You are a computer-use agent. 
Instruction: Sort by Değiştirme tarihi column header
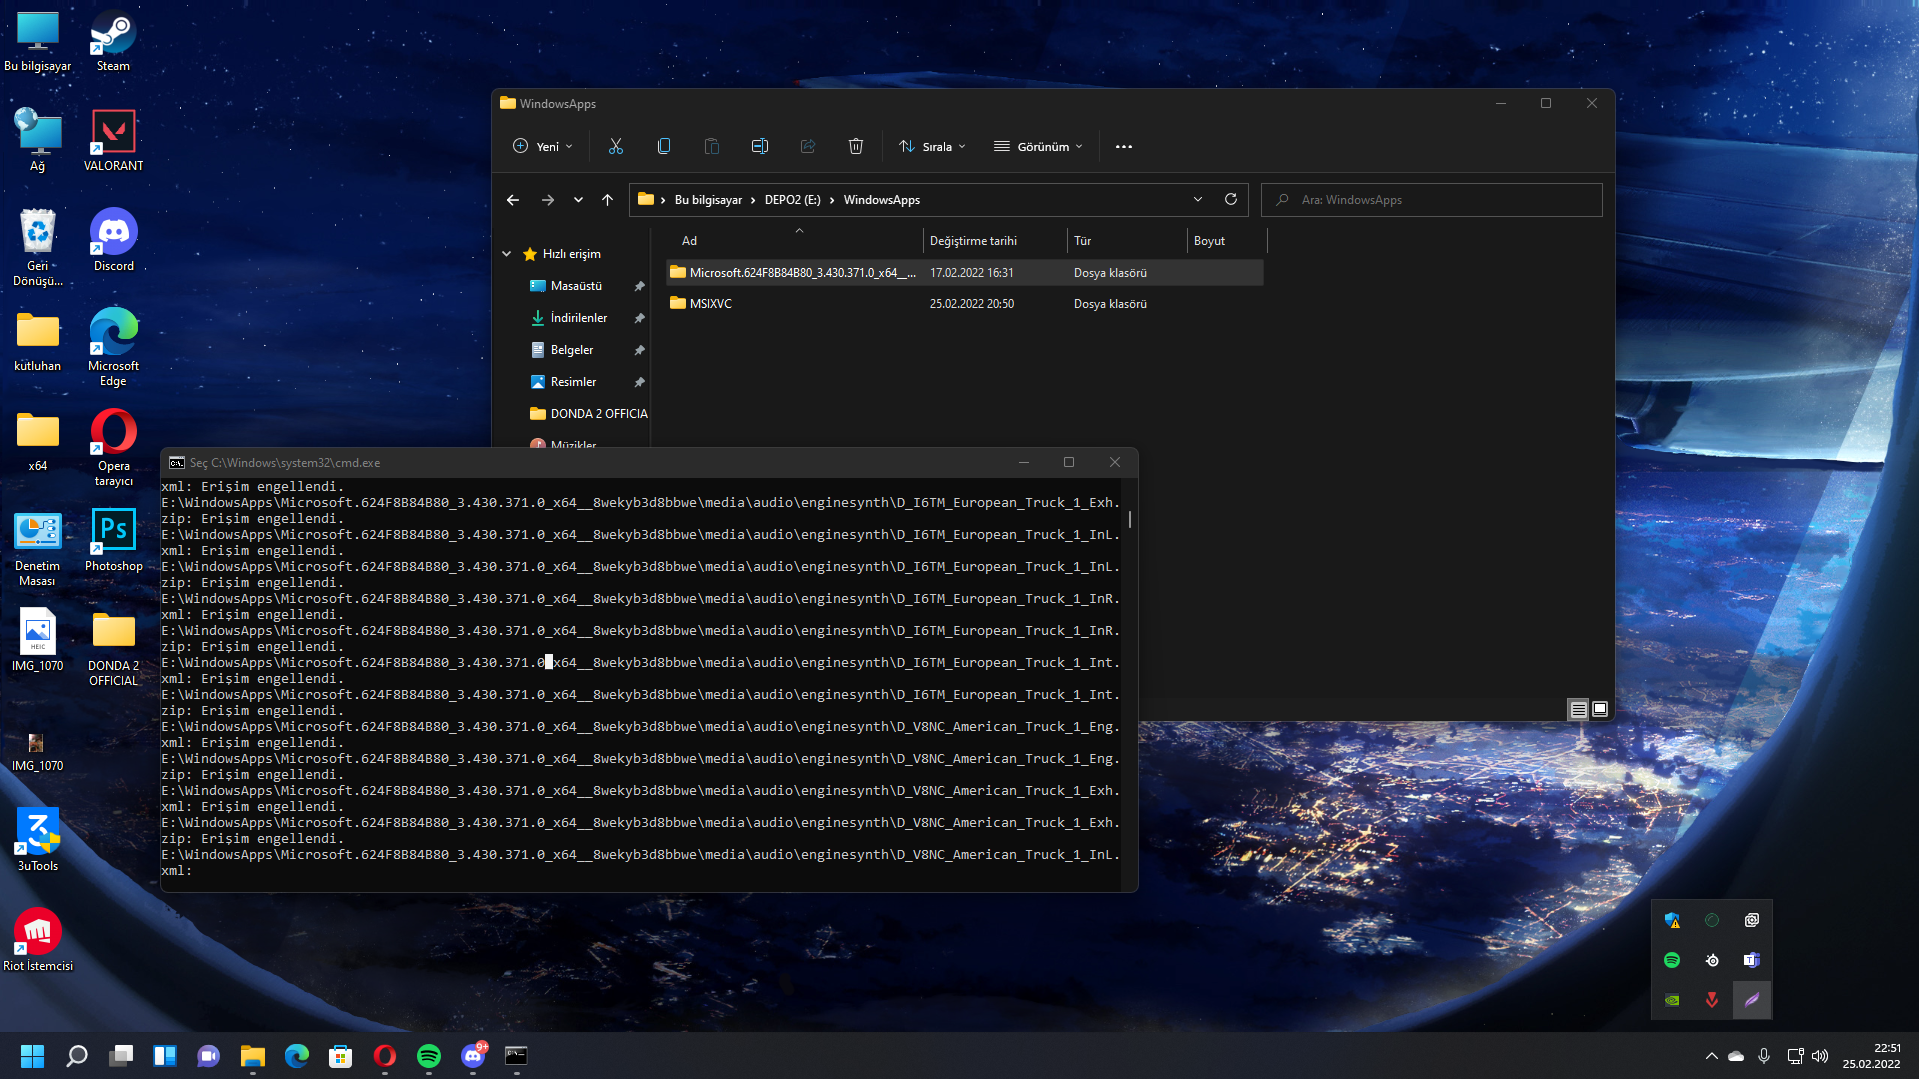coord(973,241)
